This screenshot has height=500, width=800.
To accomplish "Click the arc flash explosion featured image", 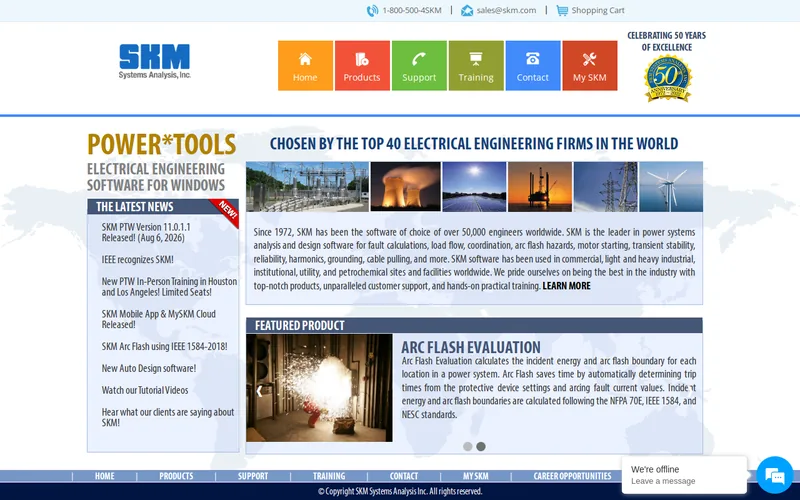I will click(x=319, y=388).
